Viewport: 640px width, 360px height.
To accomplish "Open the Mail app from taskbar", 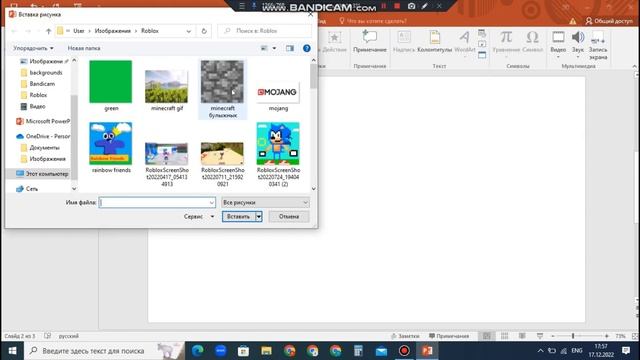I will tap(381, 351).
